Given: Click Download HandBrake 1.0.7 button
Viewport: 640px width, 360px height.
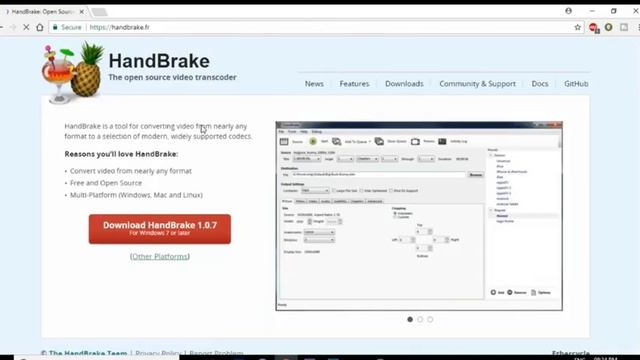Looking at the screenshot, I should tap(160, 229).
